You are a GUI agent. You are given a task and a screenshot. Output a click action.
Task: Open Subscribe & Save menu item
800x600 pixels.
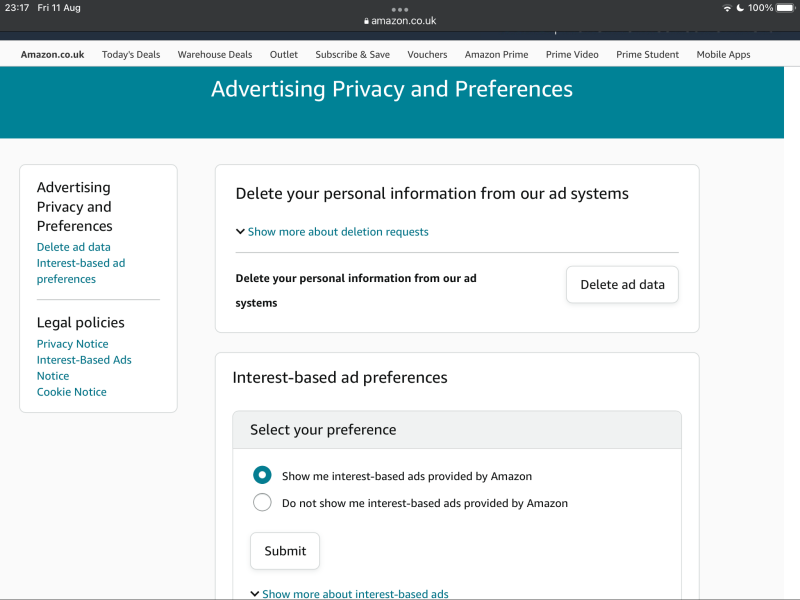pos(352,55)
